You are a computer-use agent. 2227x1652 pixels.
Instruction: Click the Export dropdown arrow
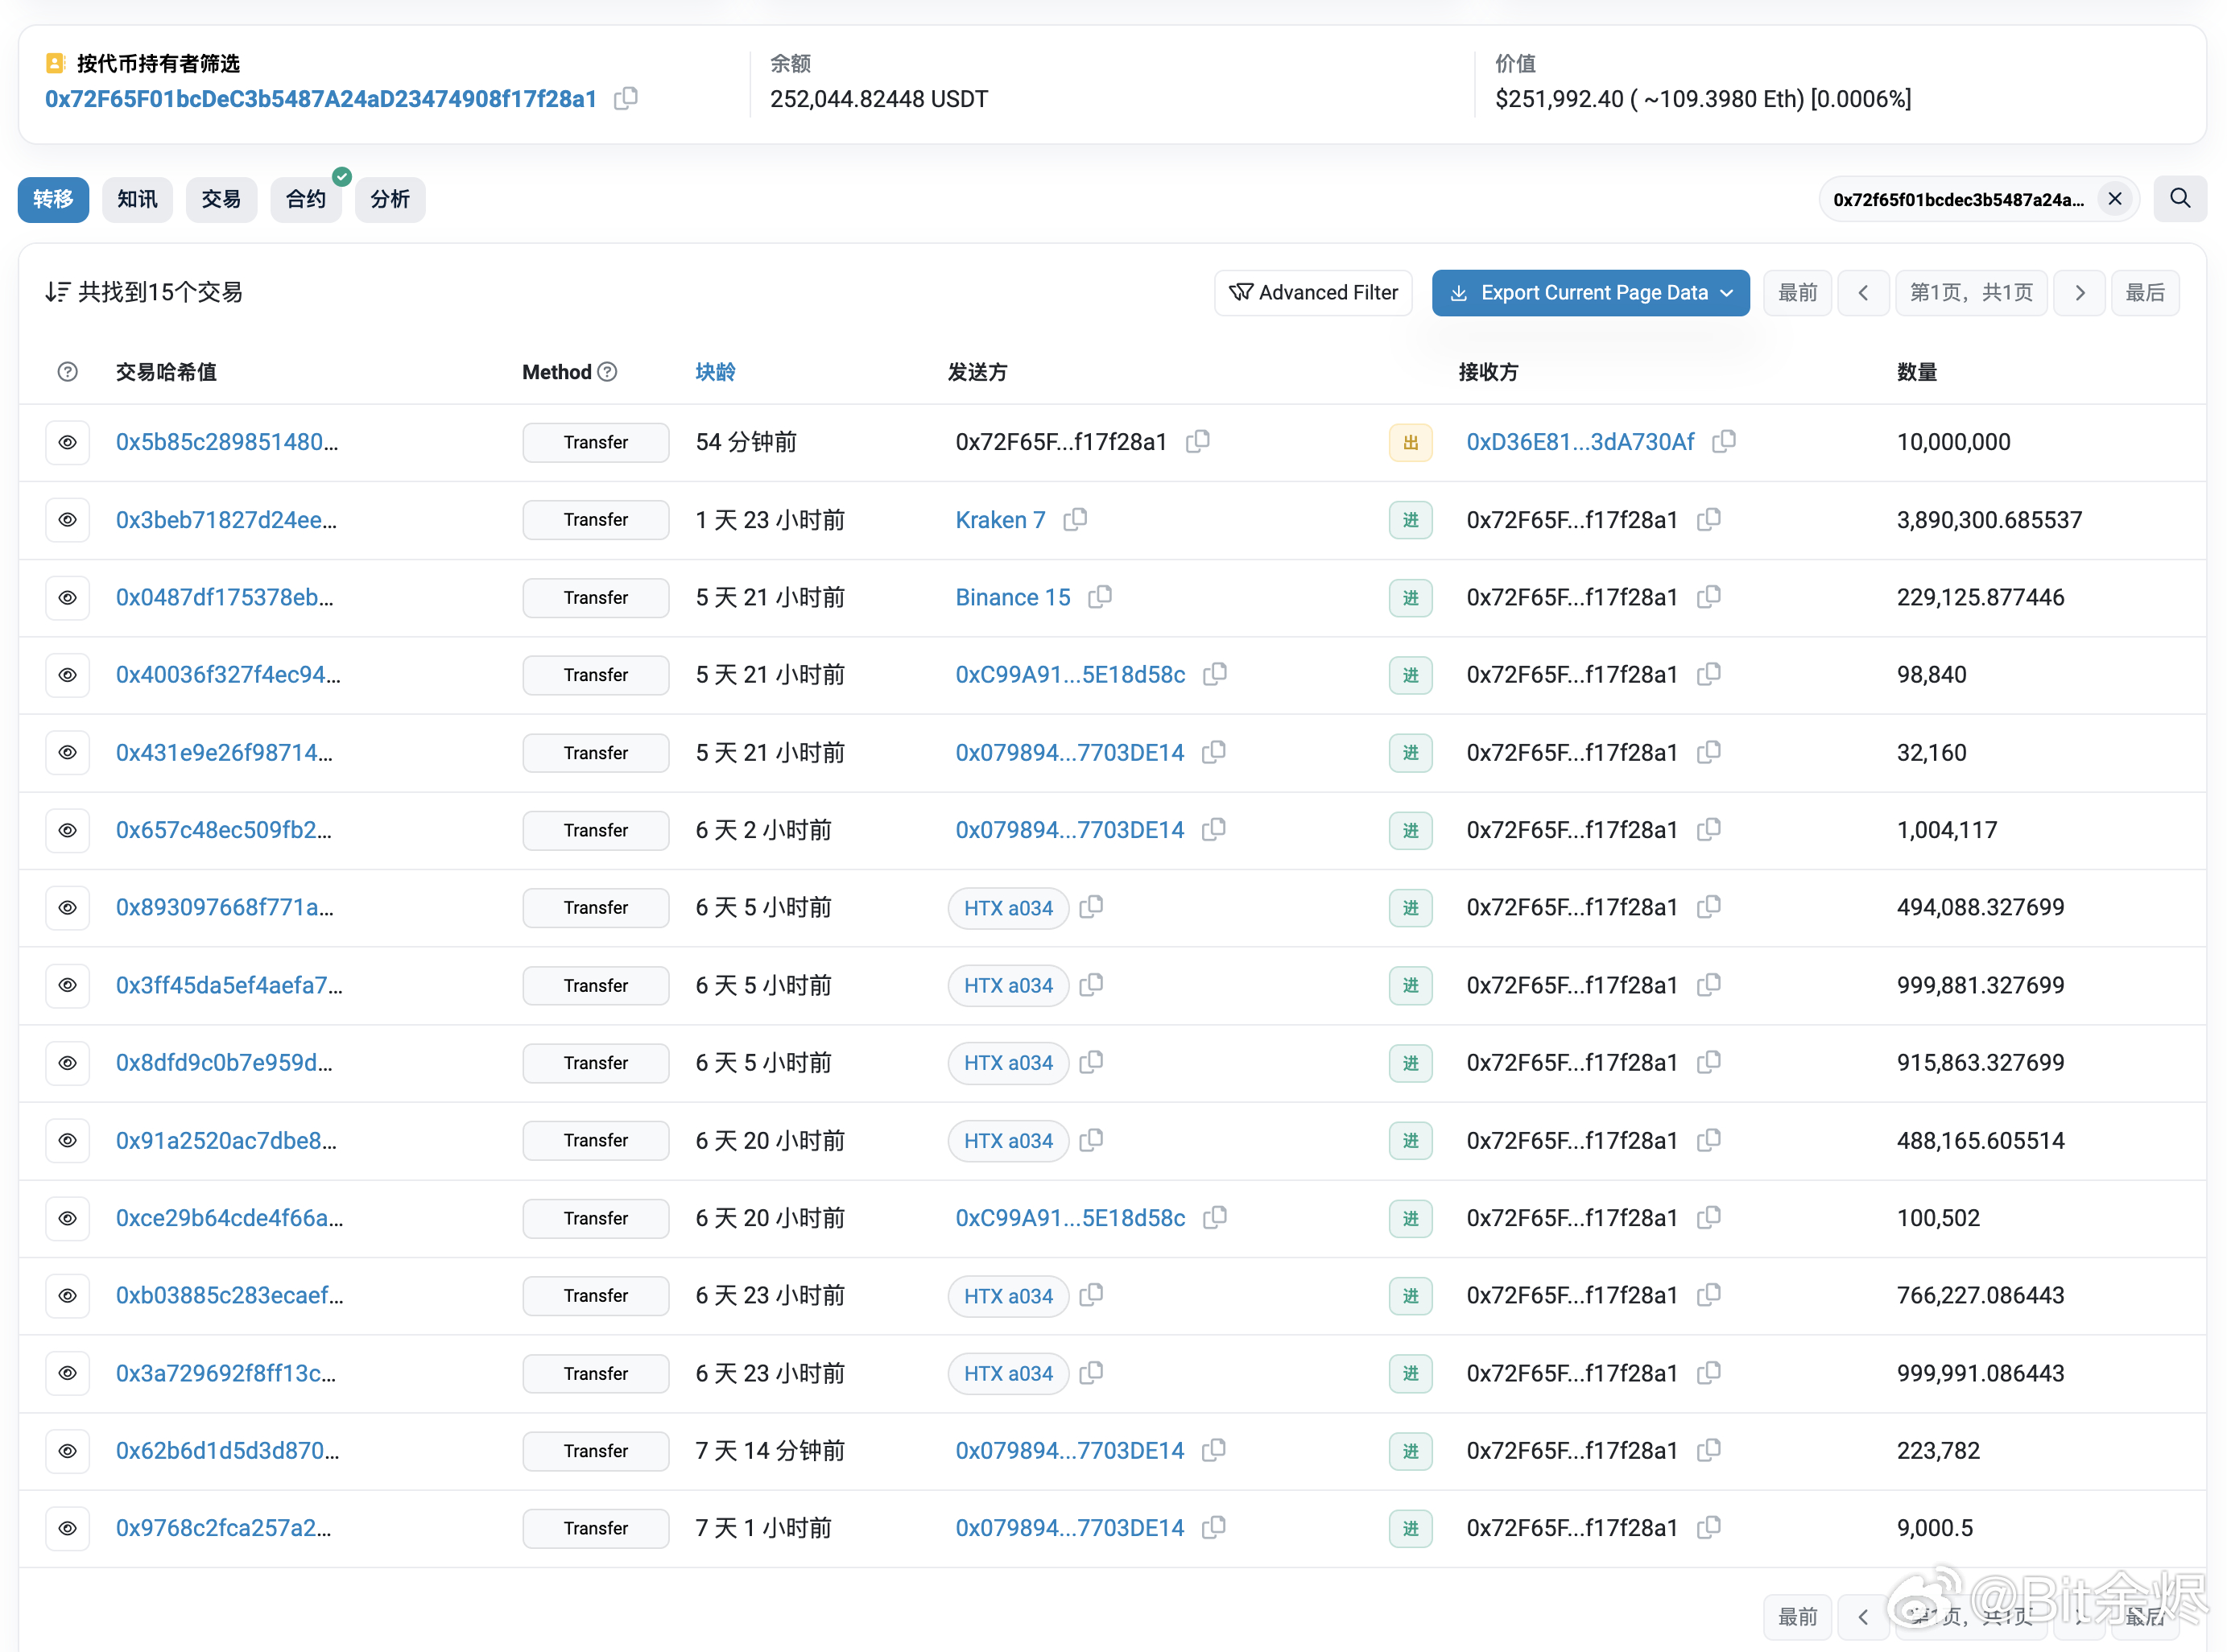1729,291
